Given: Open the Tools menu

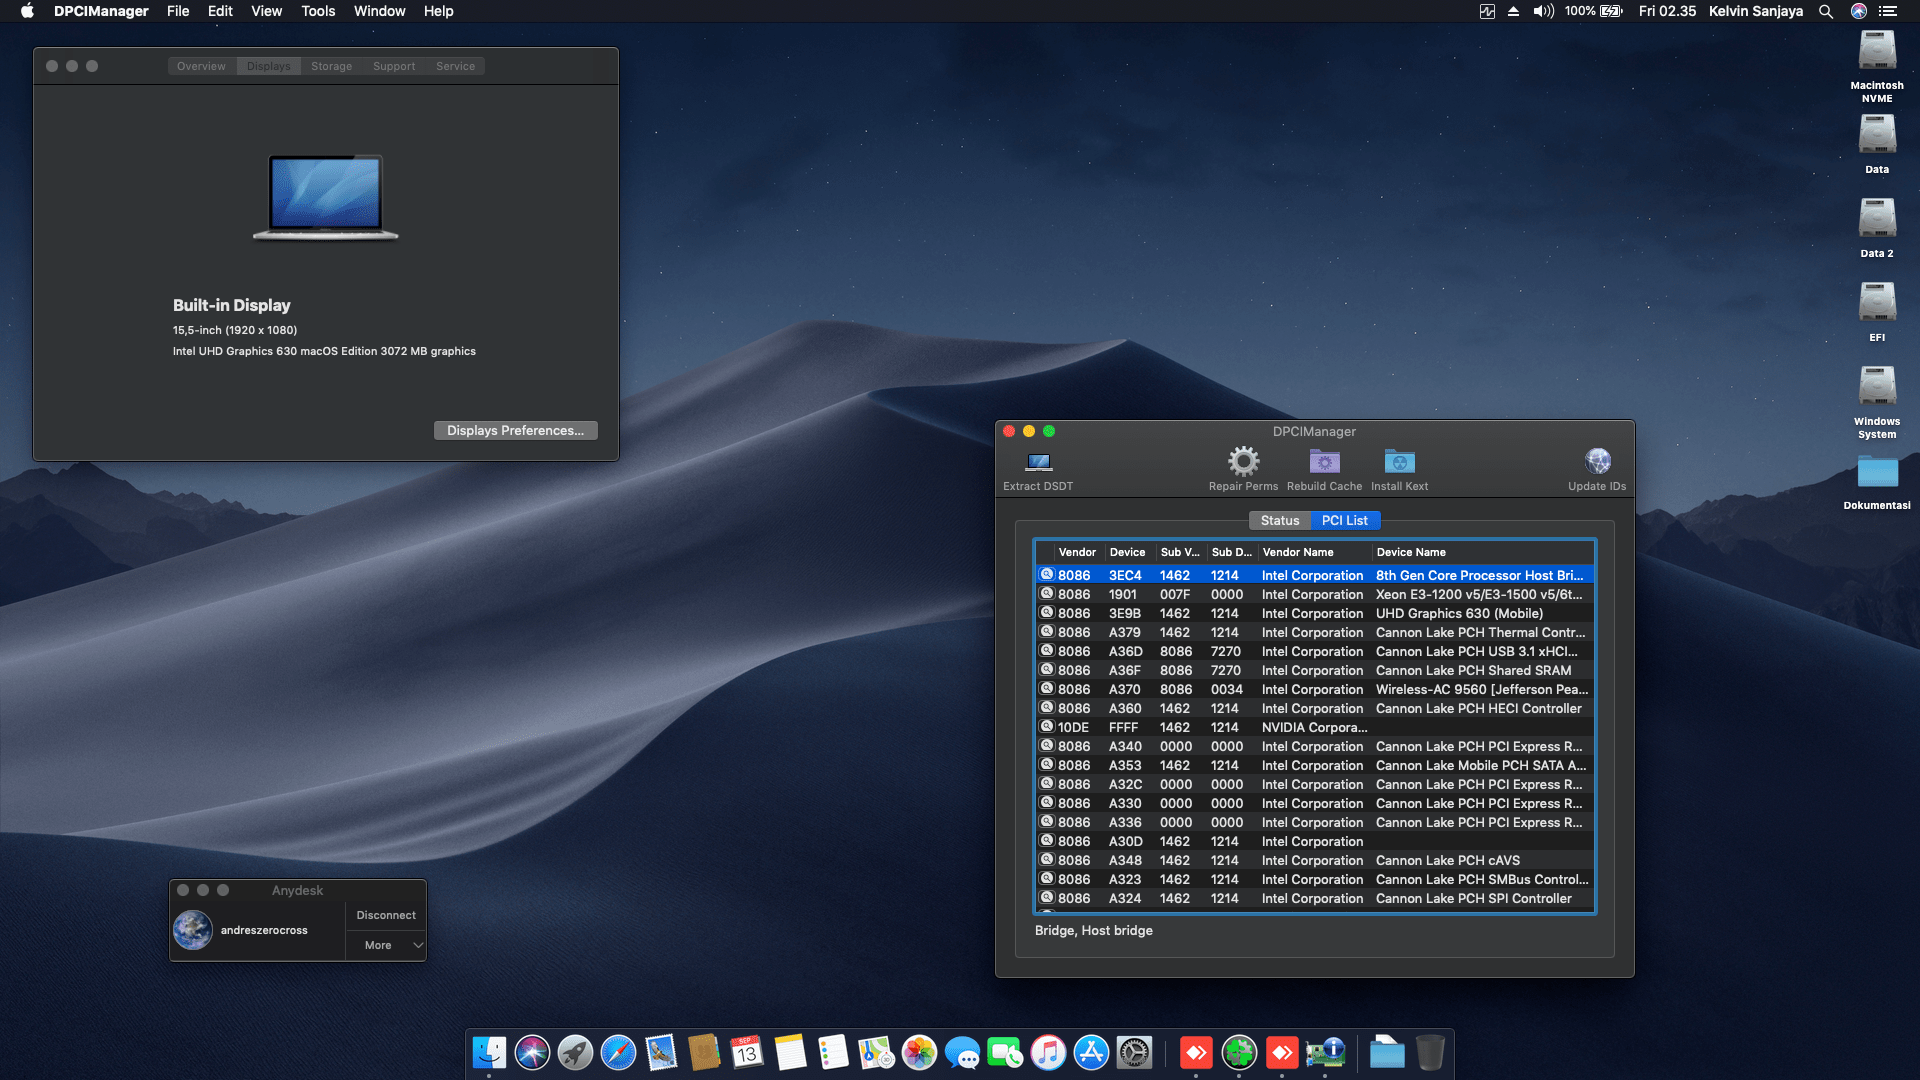Looking at the screenshot, I should [x=318, y=11].
